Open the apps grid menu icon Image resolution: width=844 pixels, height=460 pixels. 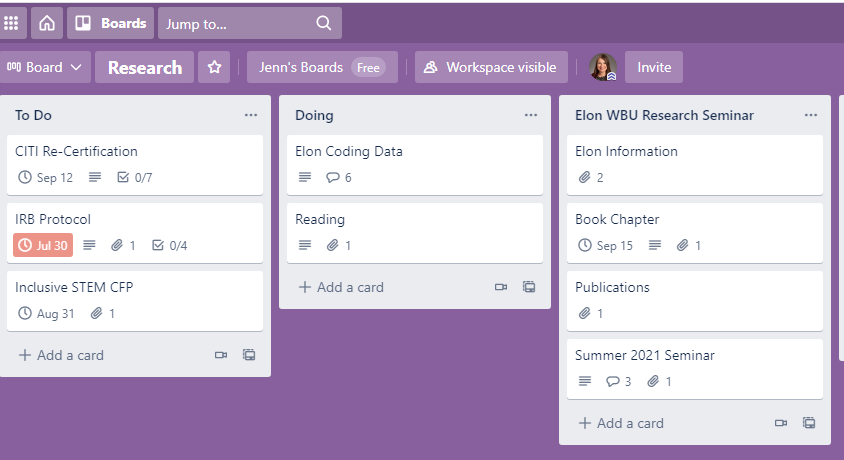coord(11,23)
